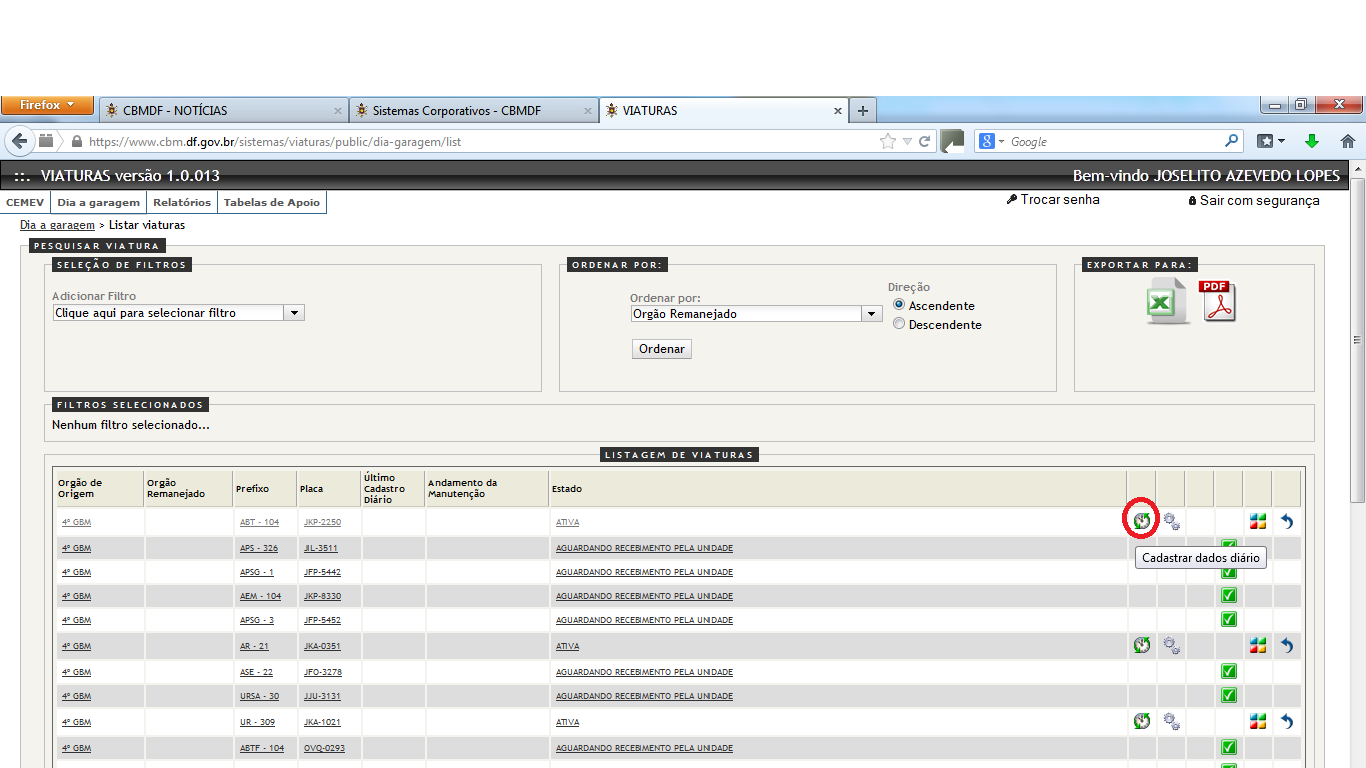Click blue return arrow in UR - 309 row
This screenshot has width=1366, height=768.
coord(1287,721)
